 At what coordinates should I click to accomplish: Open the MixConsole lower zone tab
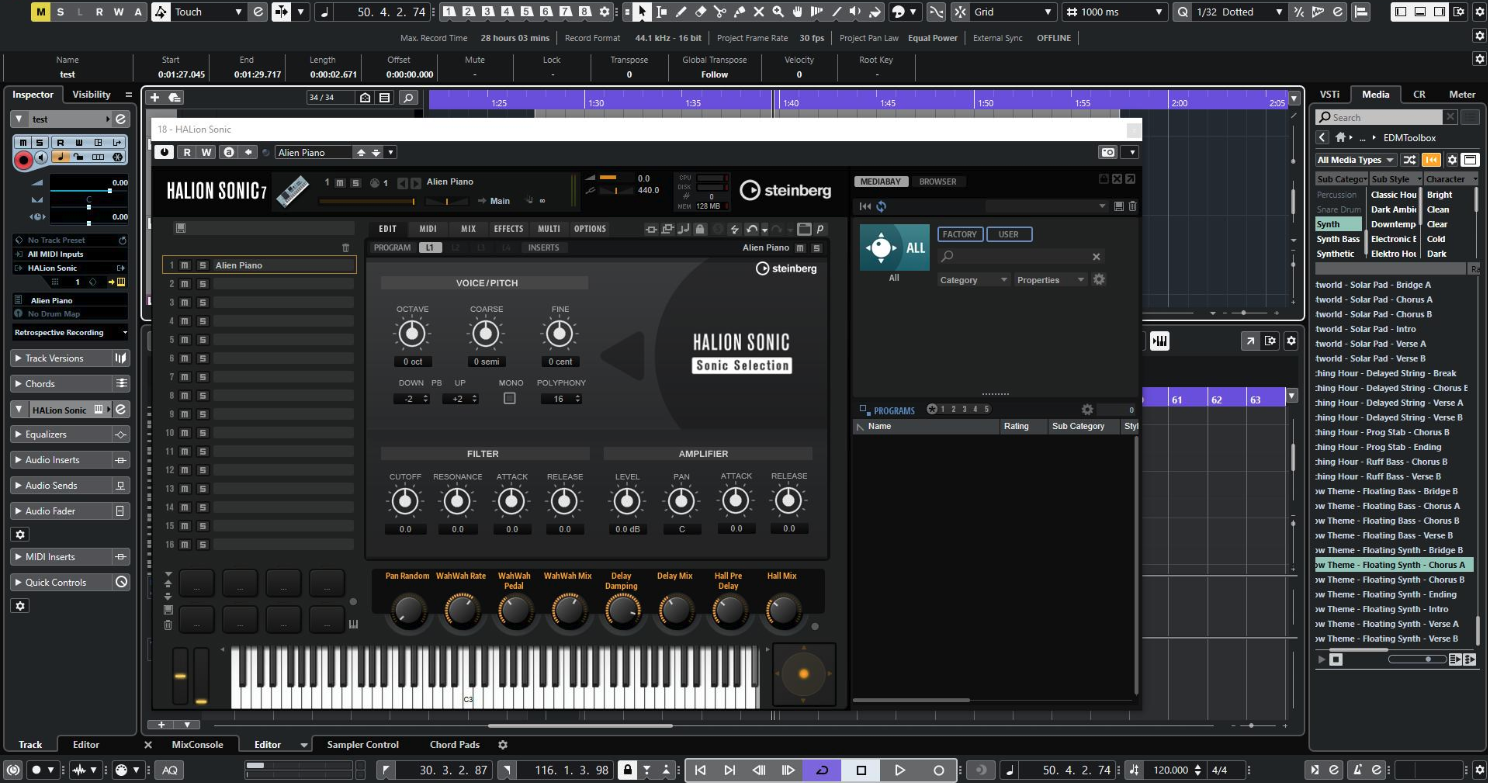[197, 744]
